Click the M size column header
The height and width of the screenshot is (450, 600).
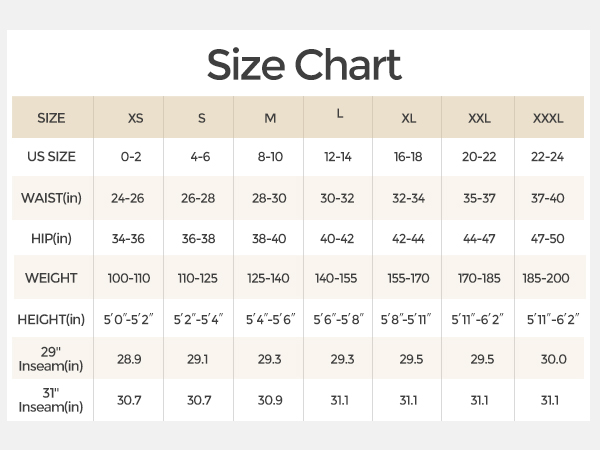point(270,118)
